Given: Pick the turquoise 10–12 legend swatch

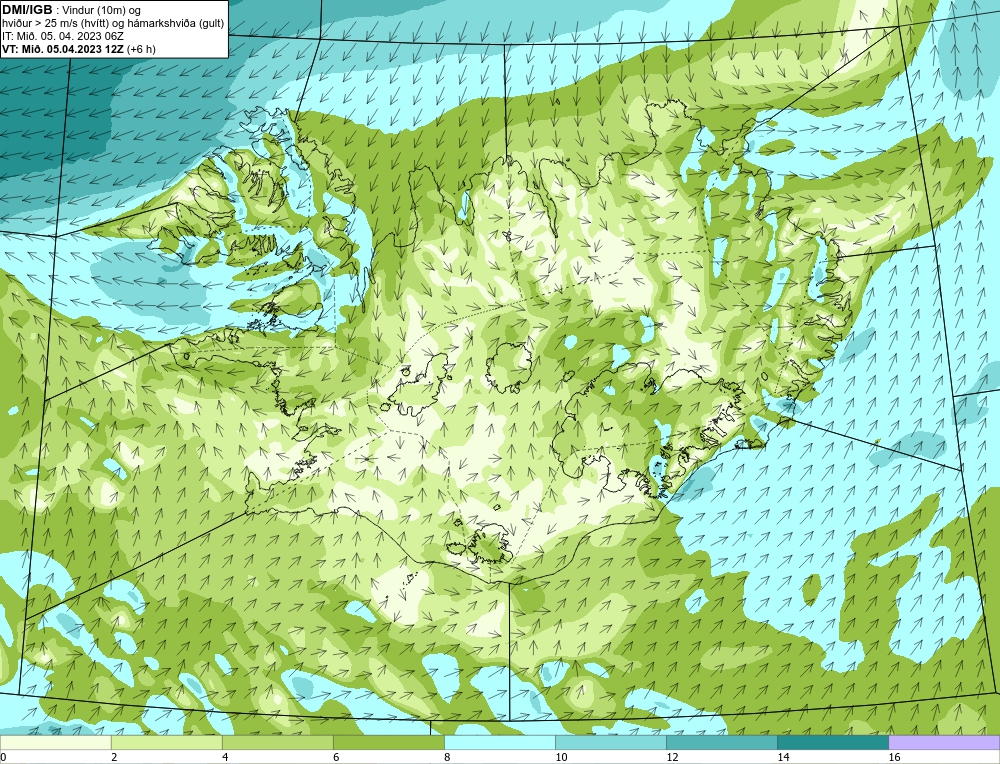Looking at the screenshot, I should [610, 742].
